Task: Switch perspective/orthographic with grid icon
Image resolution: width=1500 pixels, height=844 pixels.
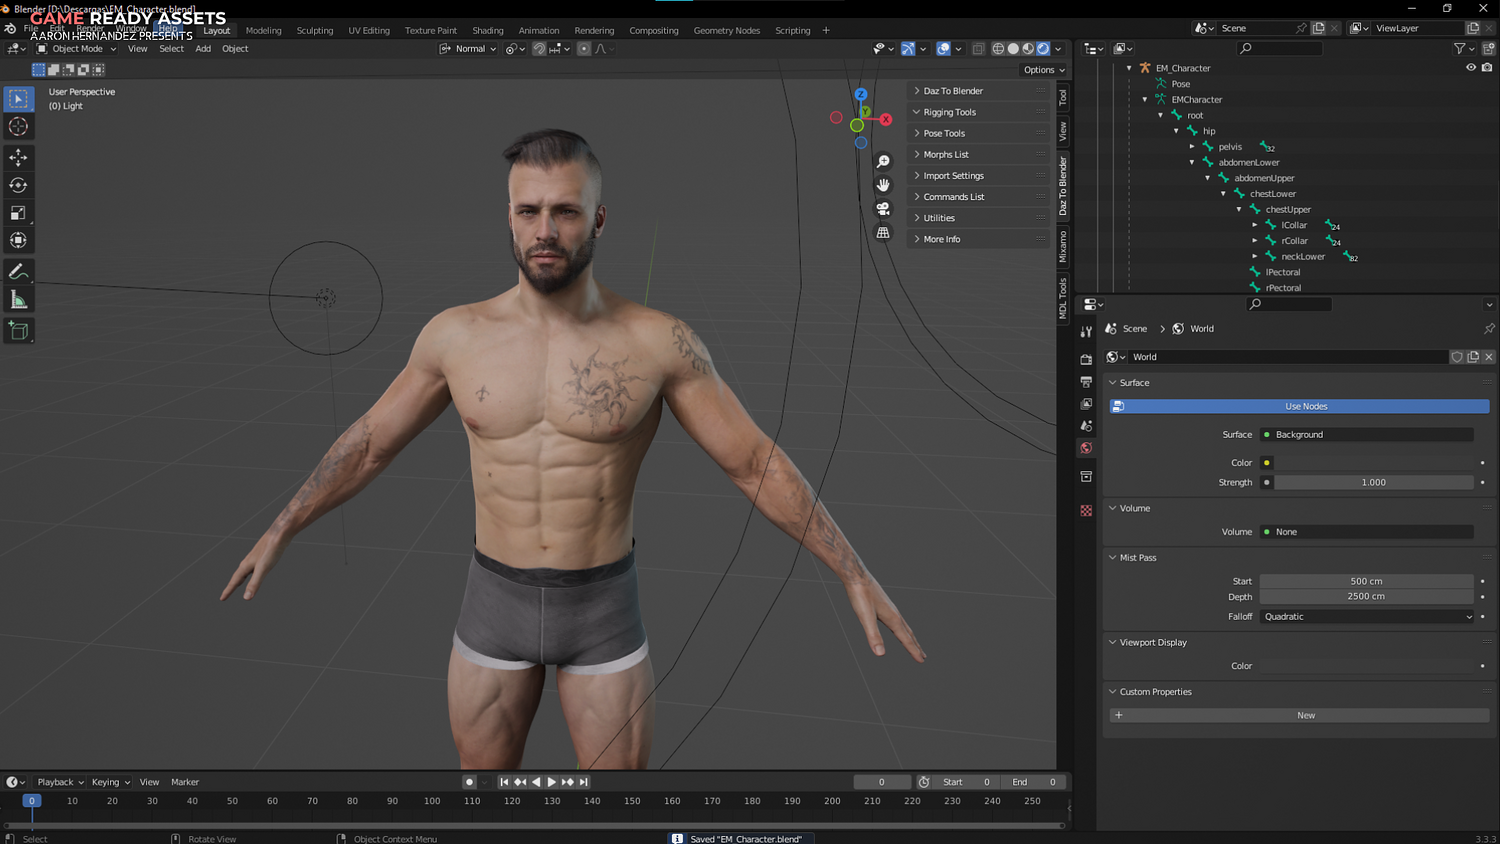Action: click(883, 233)
